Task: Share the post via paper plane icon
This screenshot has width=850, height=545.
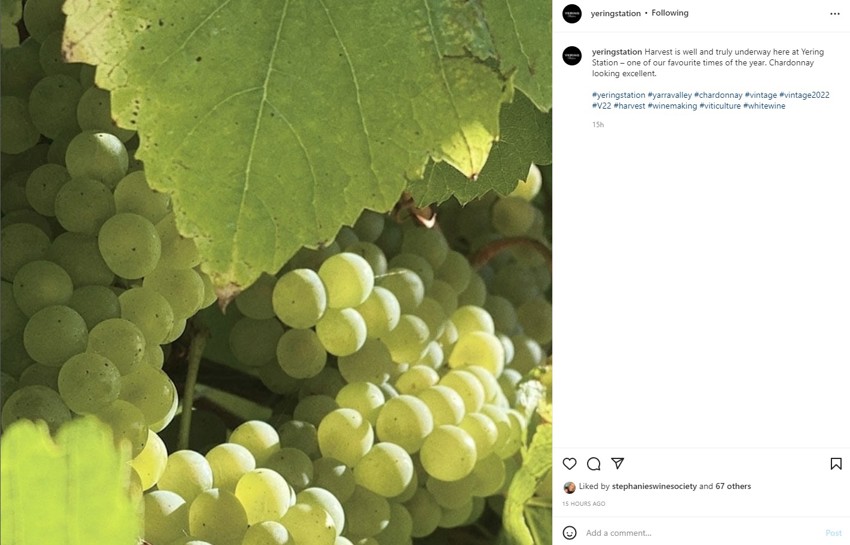Action: [618, 464]
